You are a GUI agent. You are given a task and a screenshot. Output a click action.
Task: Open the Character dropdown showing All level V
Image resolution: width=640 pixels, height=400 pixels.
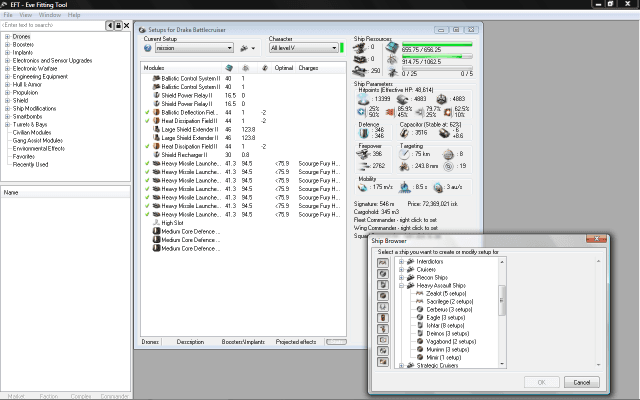point(304,48)
